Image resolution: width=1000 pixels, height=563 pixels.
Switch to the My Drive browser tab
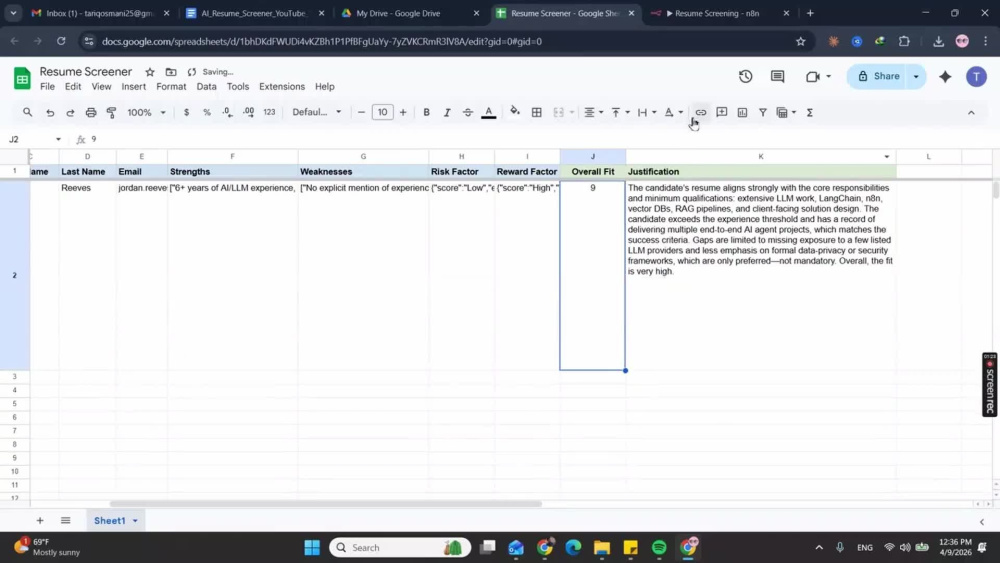pos(408,13)
